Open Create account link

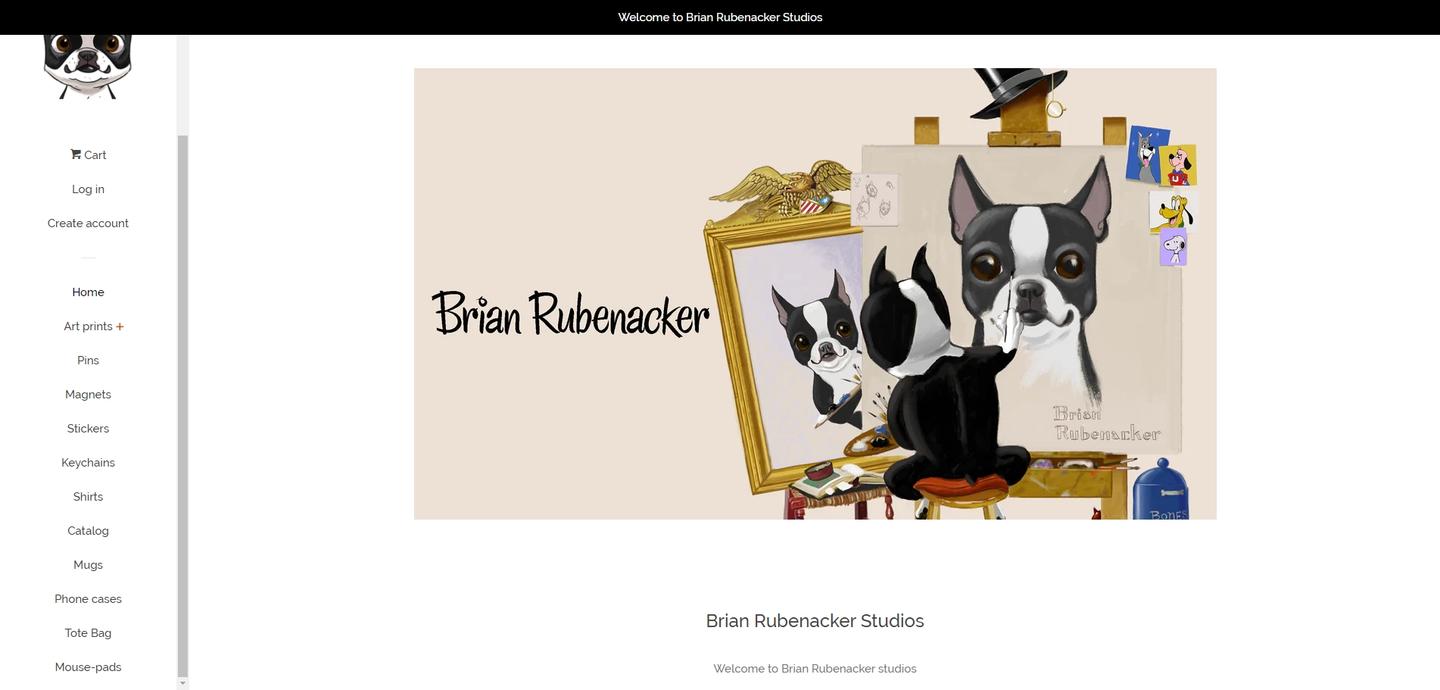[x=88, y=223]
